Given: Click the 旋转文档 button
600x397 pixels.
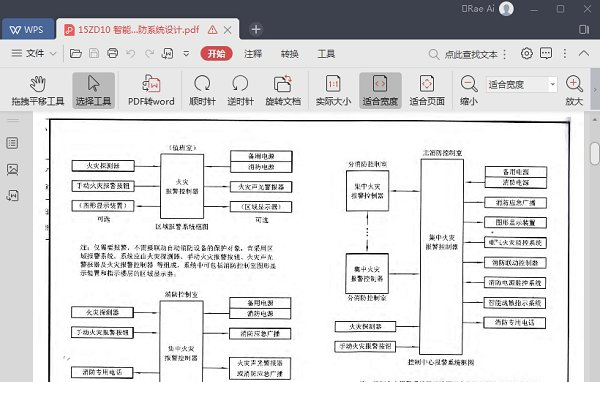Looking at the screenshot, I should coord(283,91).
